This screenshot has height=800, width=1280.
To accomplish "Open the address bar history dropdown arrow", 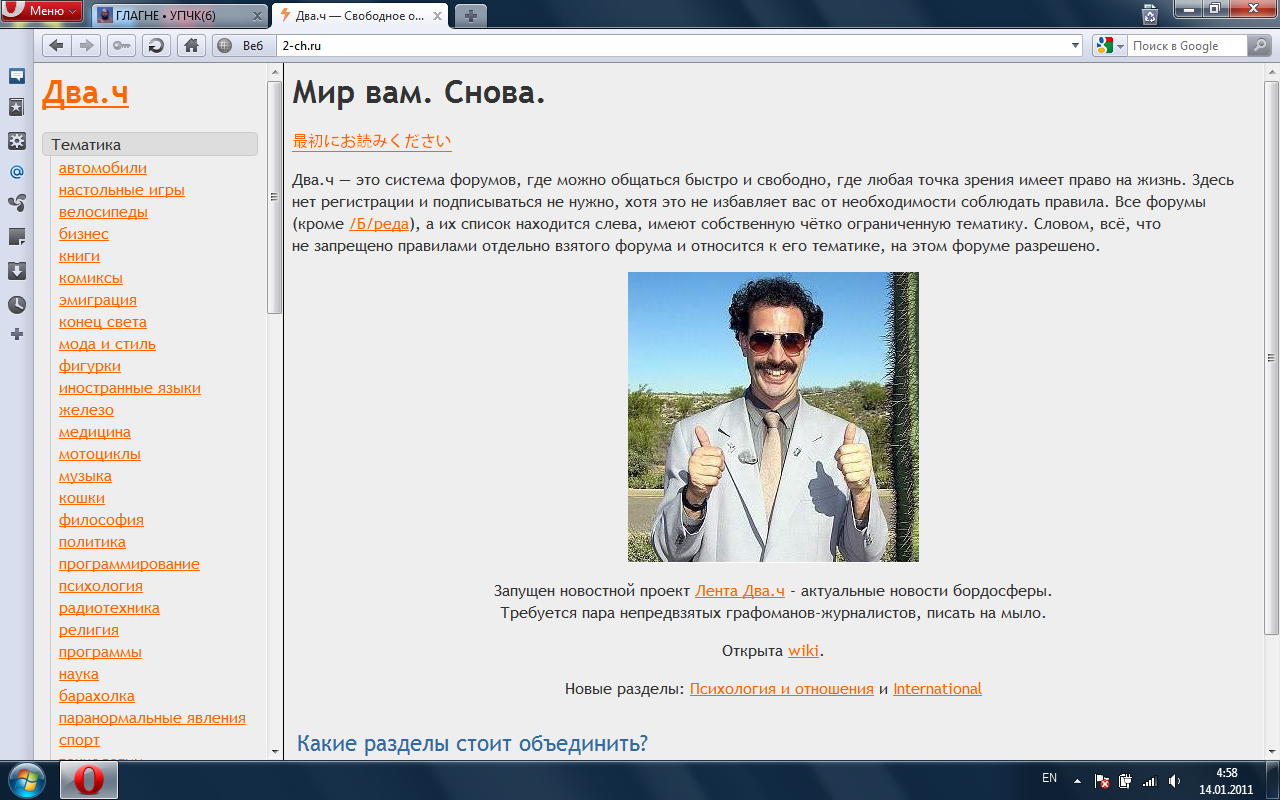I will (1076, 45).
